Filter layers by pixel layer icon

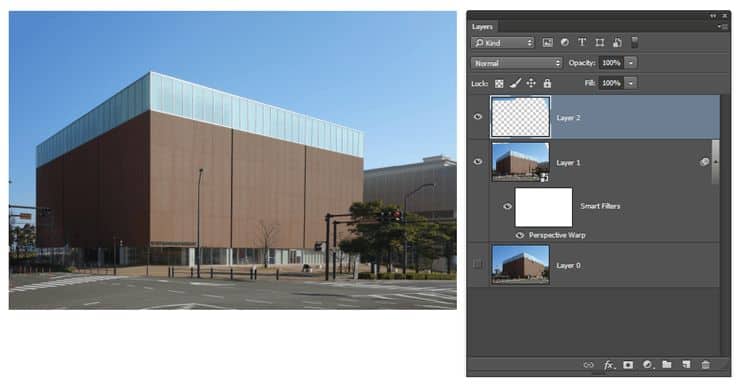[x=547, y=43]
